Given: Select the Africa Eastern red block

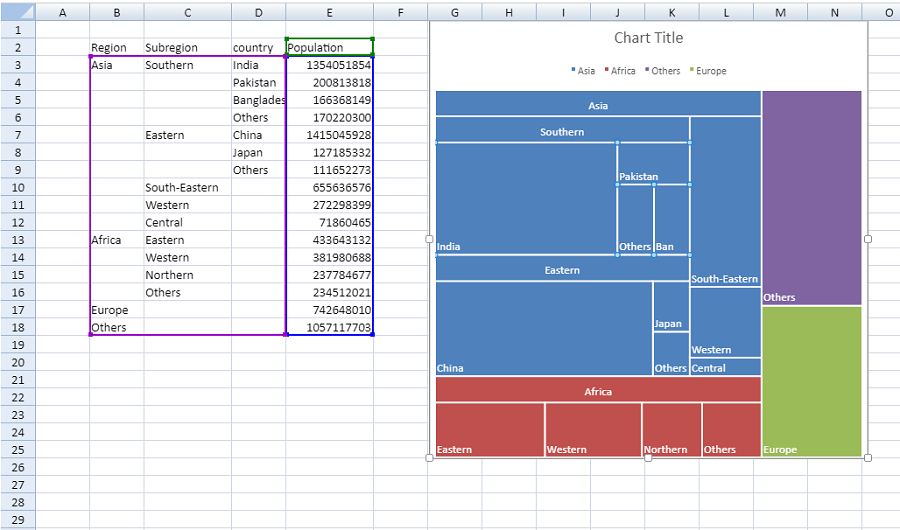Looking at the screenshot, I should (490, 430).
